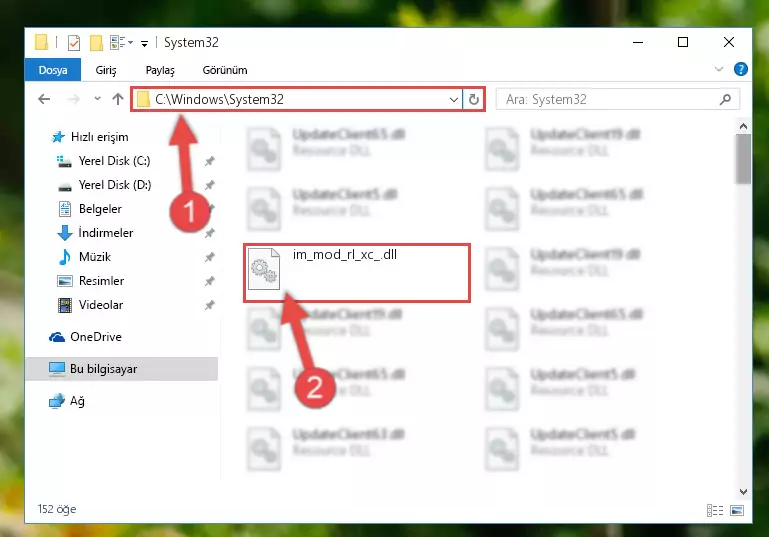Open the Belgeler folder
This screenshot has height=537, width=769.
(x=100, y=209)
